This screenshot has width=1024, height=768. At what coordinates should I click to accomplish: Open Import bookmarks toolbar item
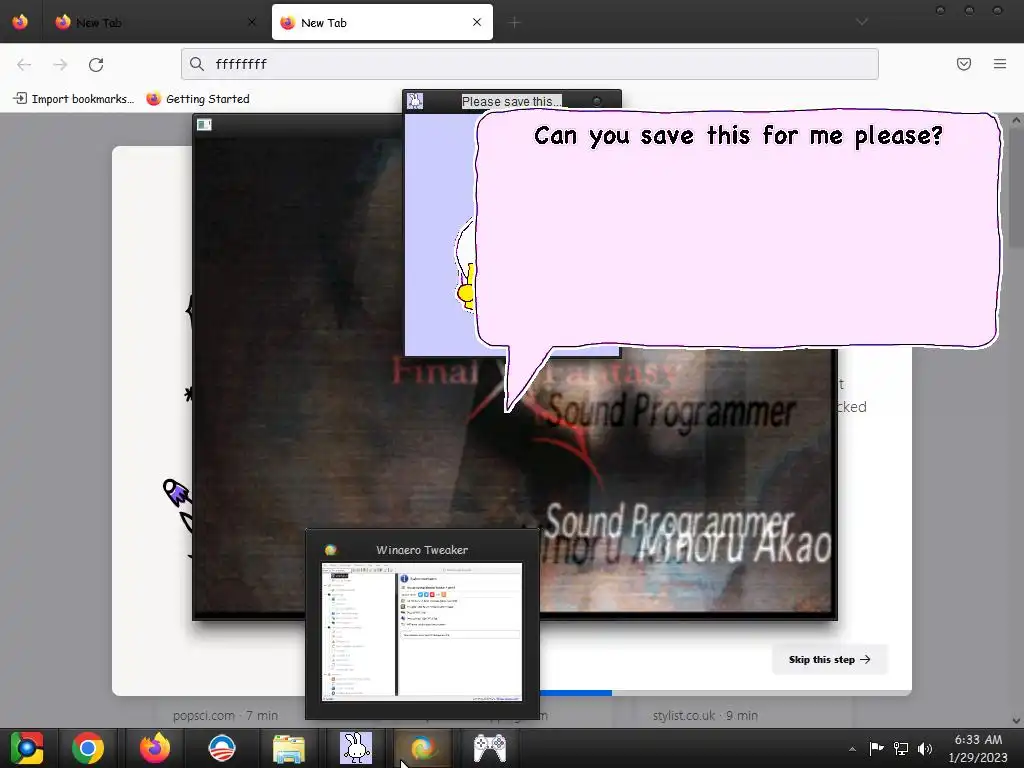pyautogui.click(x=73, y=99)
